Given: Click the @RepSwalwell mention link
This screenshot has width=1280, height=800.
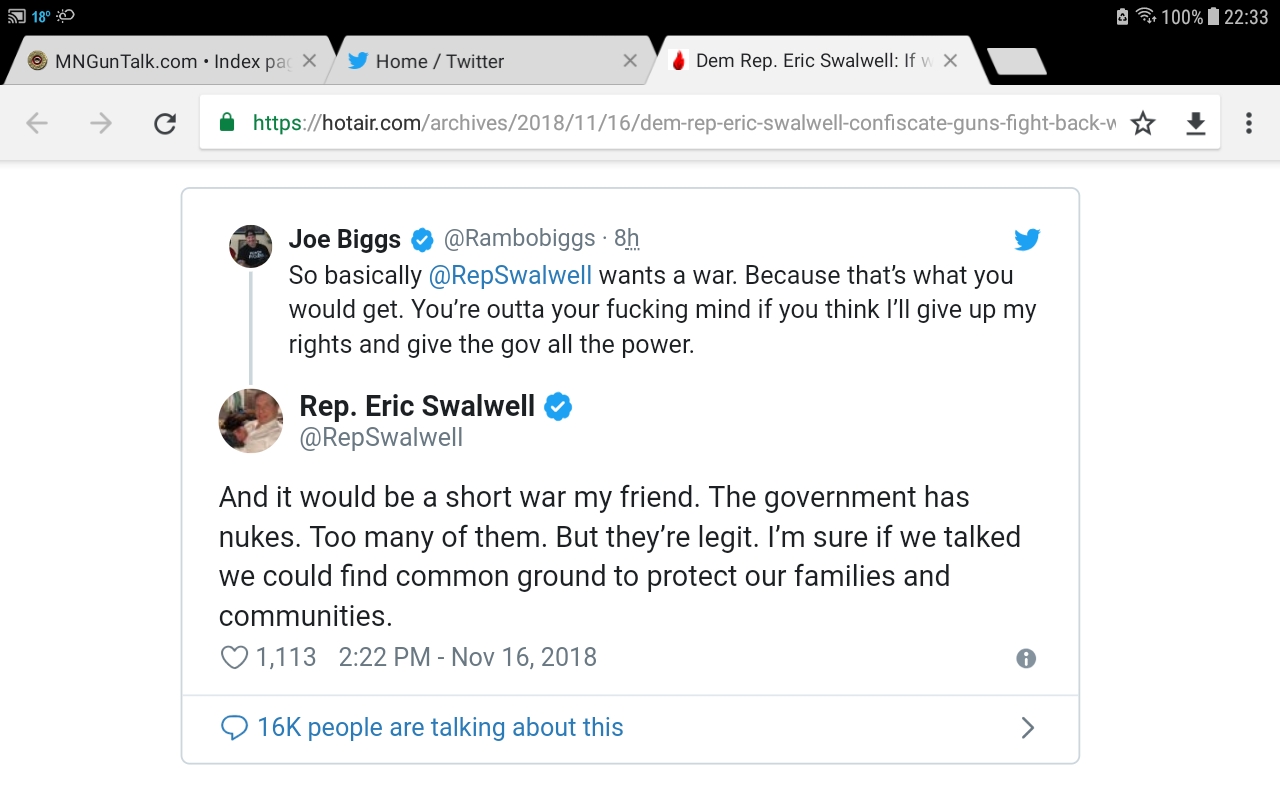Looking at the screenshot, I should point(510,275).
